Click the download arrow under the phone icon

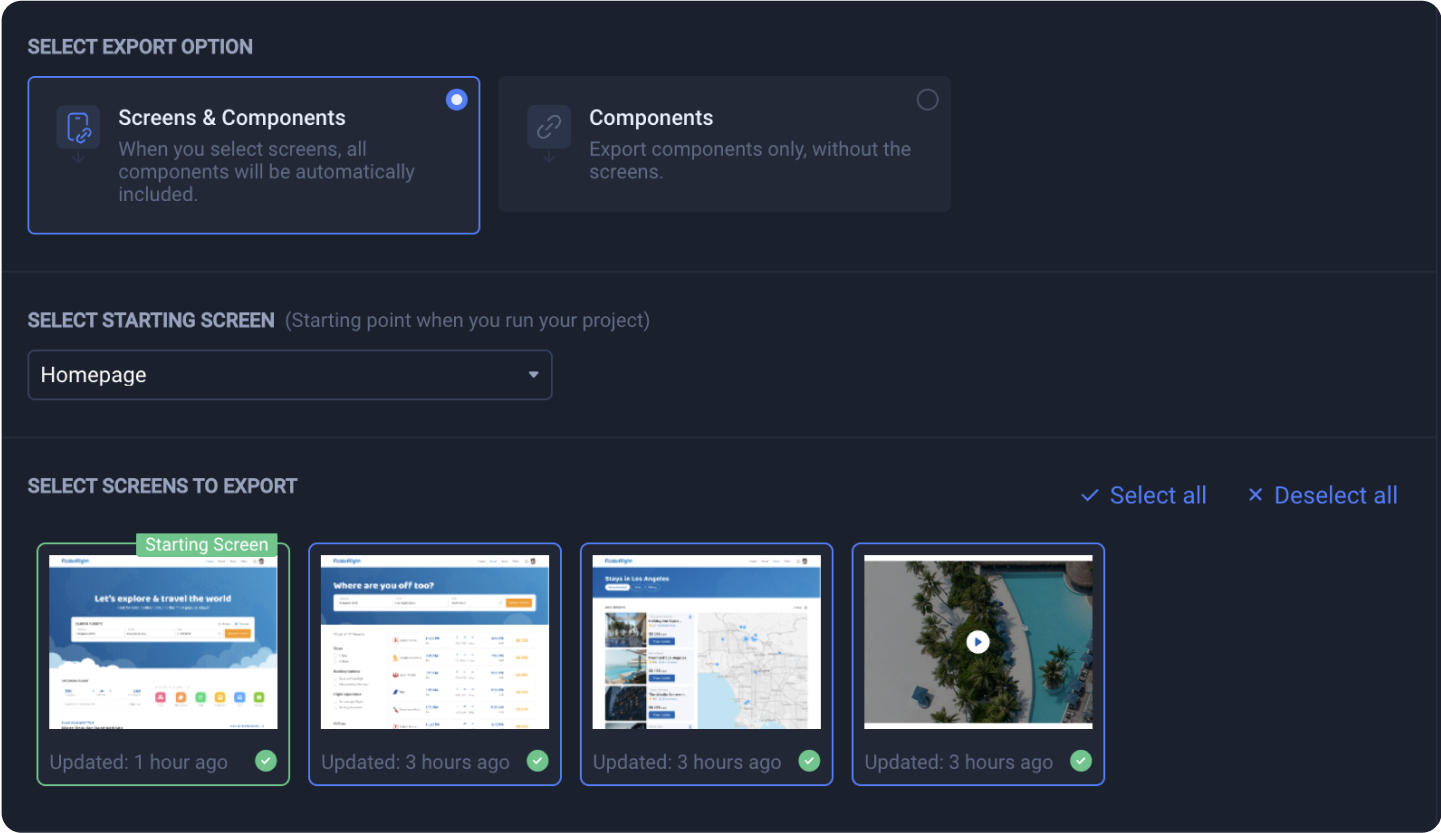click(x=78, y=158)
